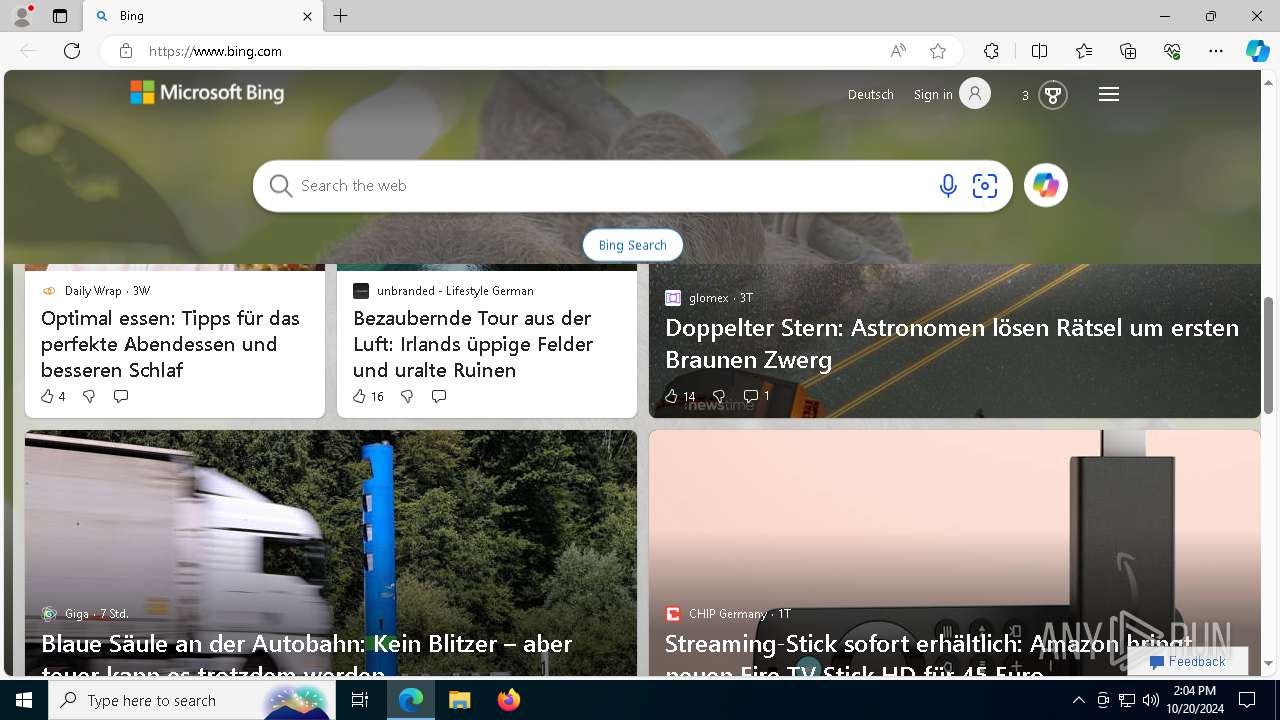
Task: Switch language to Deutsch
Action: [x=870, y=94]
